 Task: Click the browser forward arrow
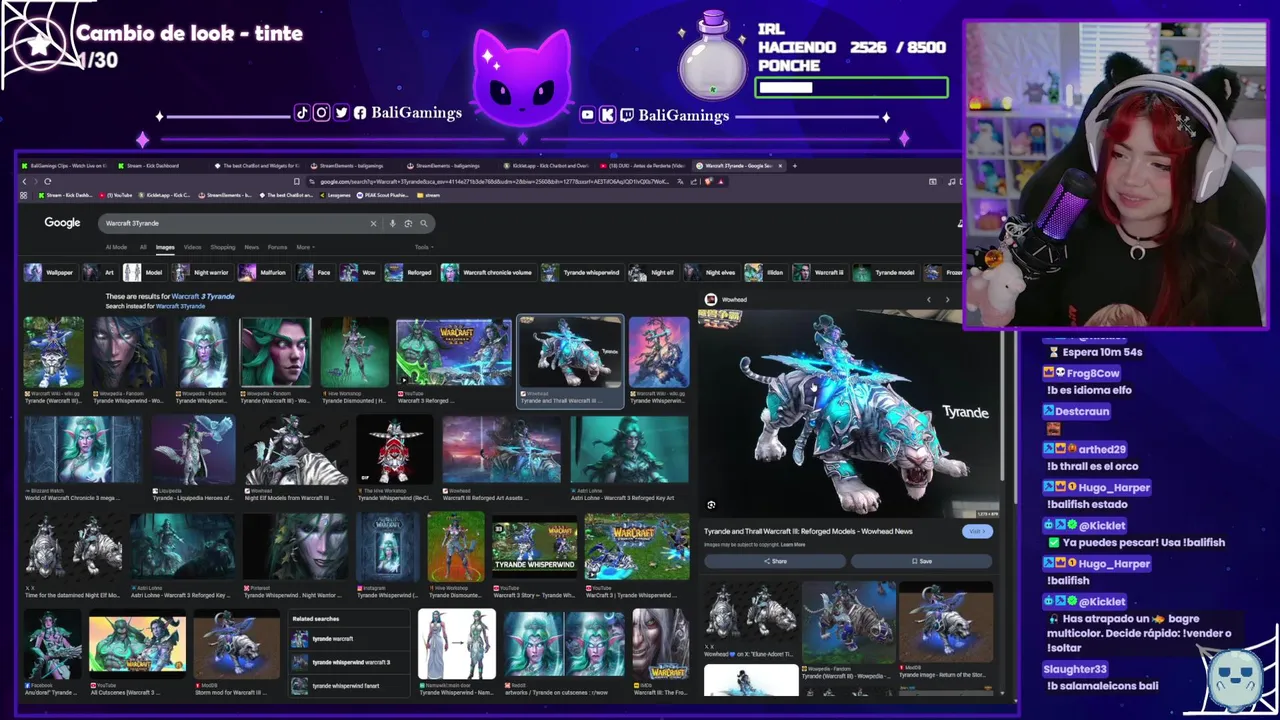point(36,181)
